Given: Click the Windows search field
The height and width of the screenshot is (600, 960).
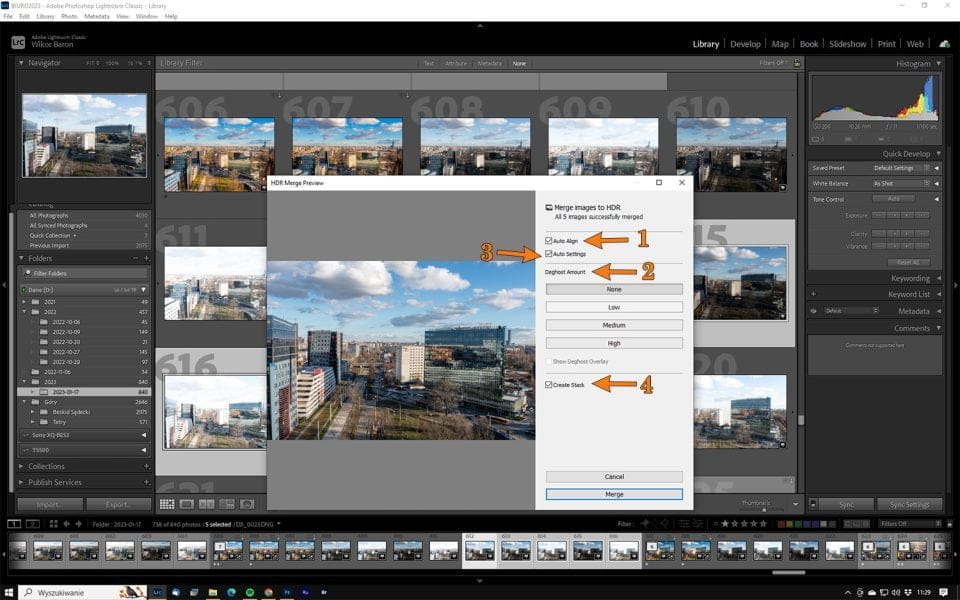Looking at the screenshot, I should pos(60,590).
